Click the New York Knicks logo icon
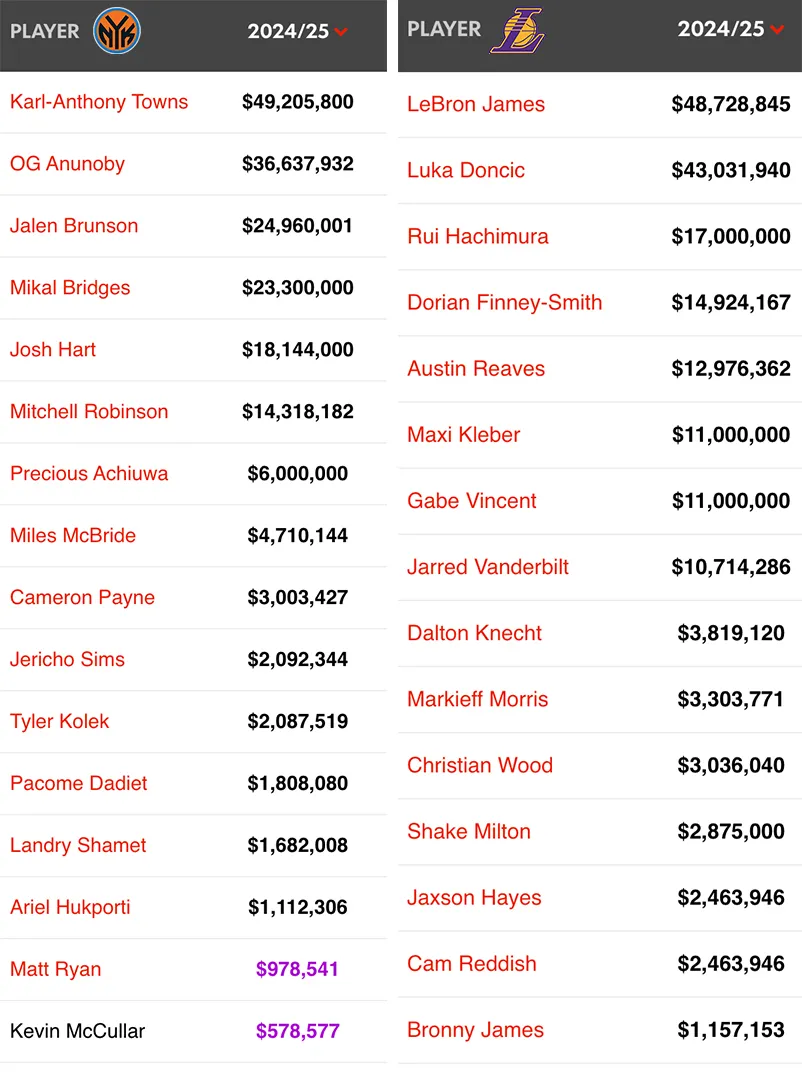 pyautogui.click(x=117, y=31)
